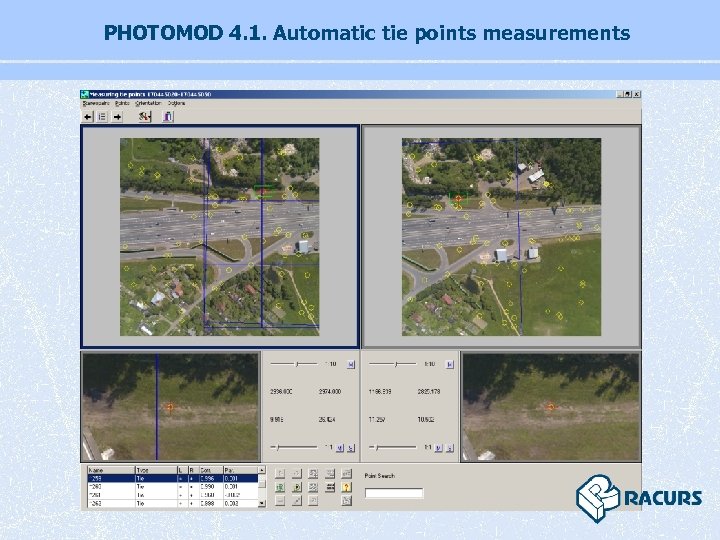Adjust the right overview zoom slider

click(393, 364)
